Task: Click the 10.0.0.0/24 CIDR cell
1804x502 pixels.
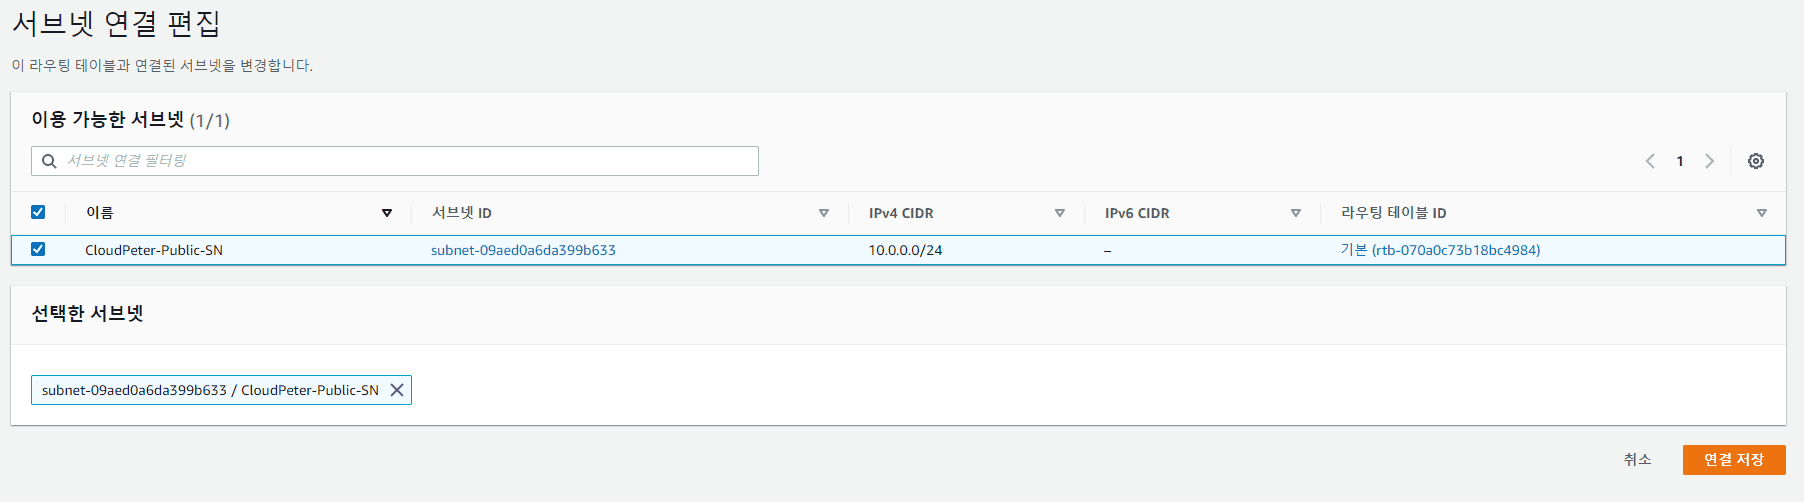Action: pyautogui.click(x=905, y=250)
